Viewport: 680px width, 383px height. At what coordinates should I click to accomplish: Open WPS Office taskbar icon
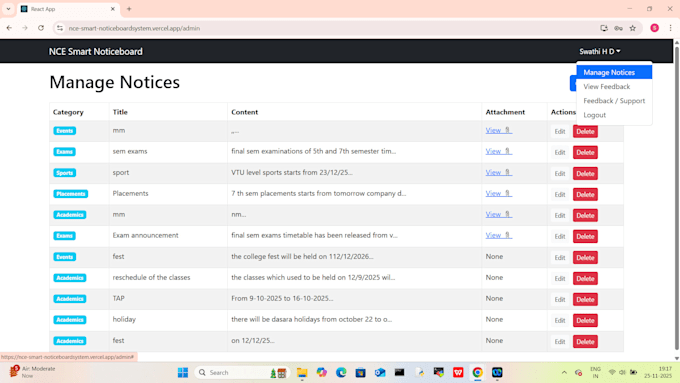point(458,373)
